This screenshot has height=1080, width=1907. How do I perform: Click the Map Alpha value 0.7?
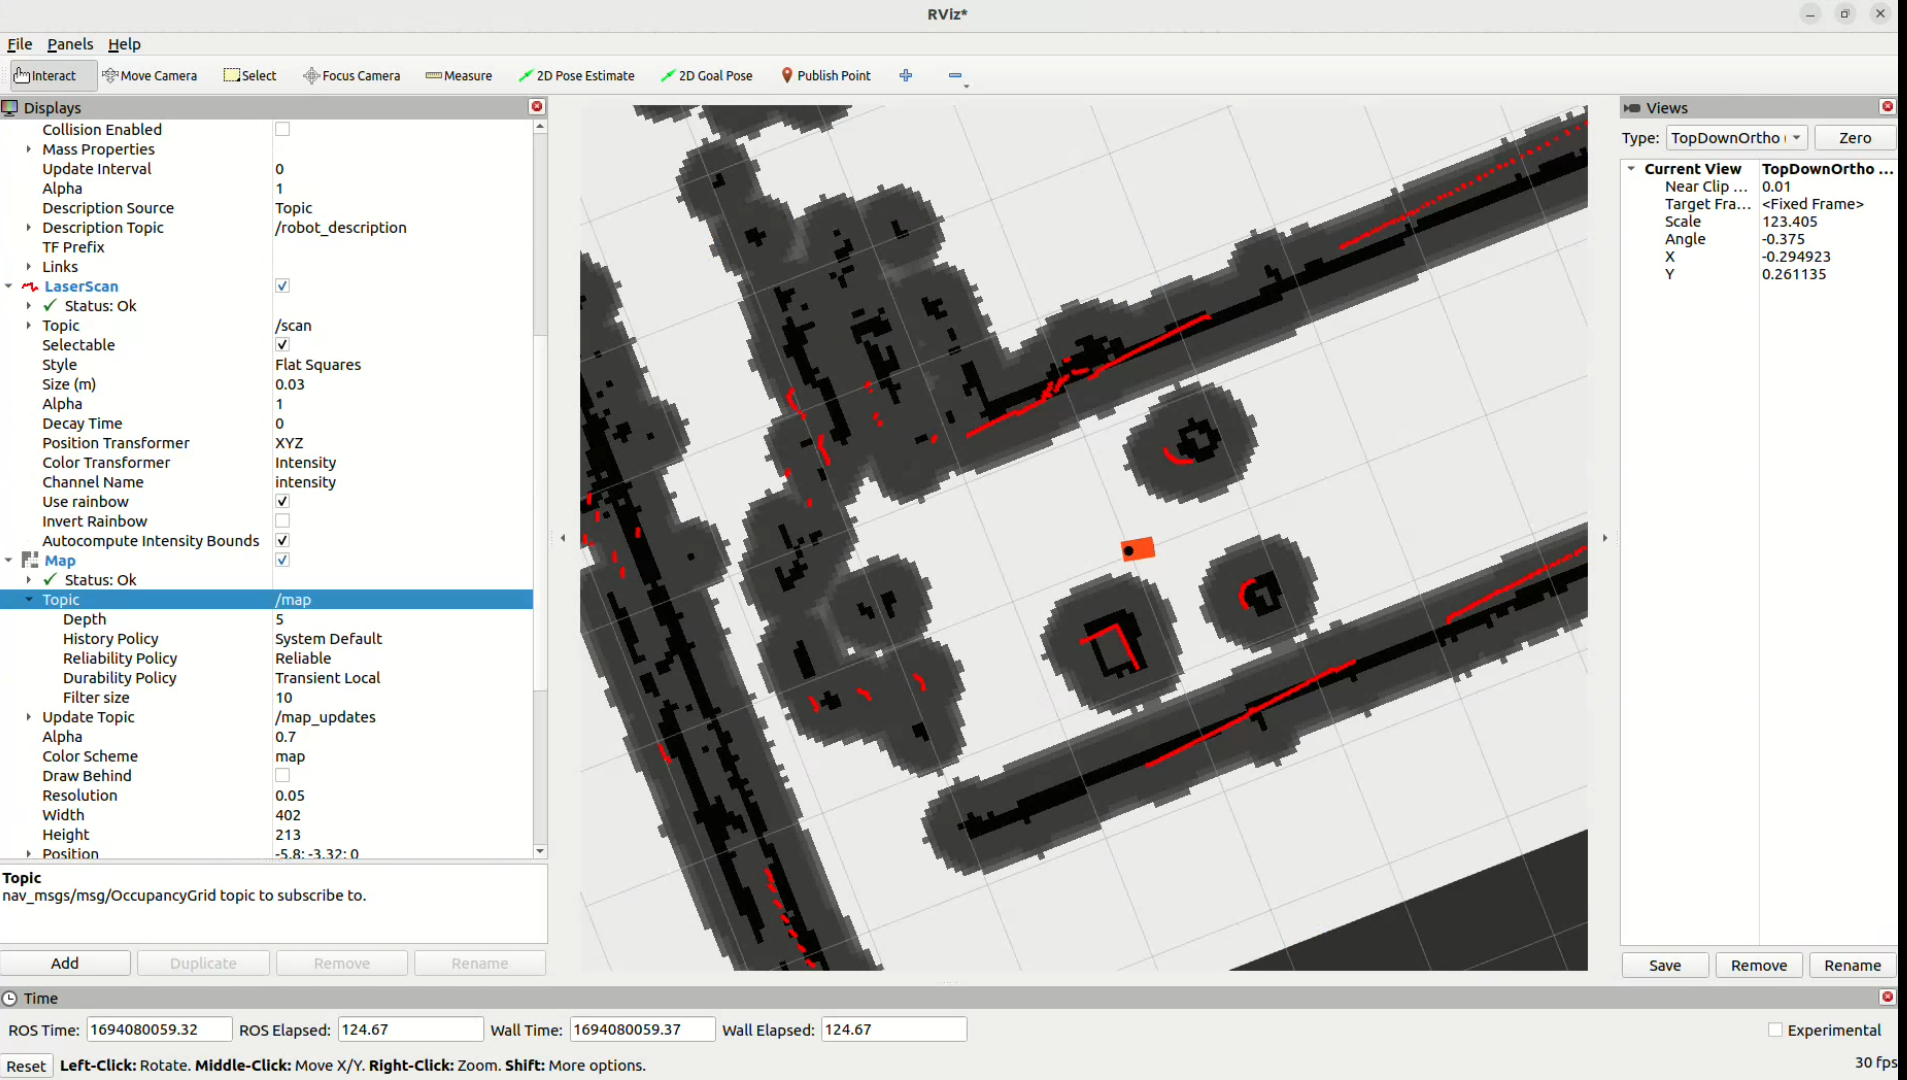[x=285, y=736]
